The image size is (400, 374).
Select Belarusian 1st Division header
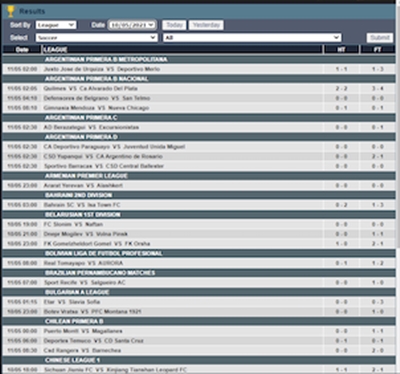click(x=199, y=215)
